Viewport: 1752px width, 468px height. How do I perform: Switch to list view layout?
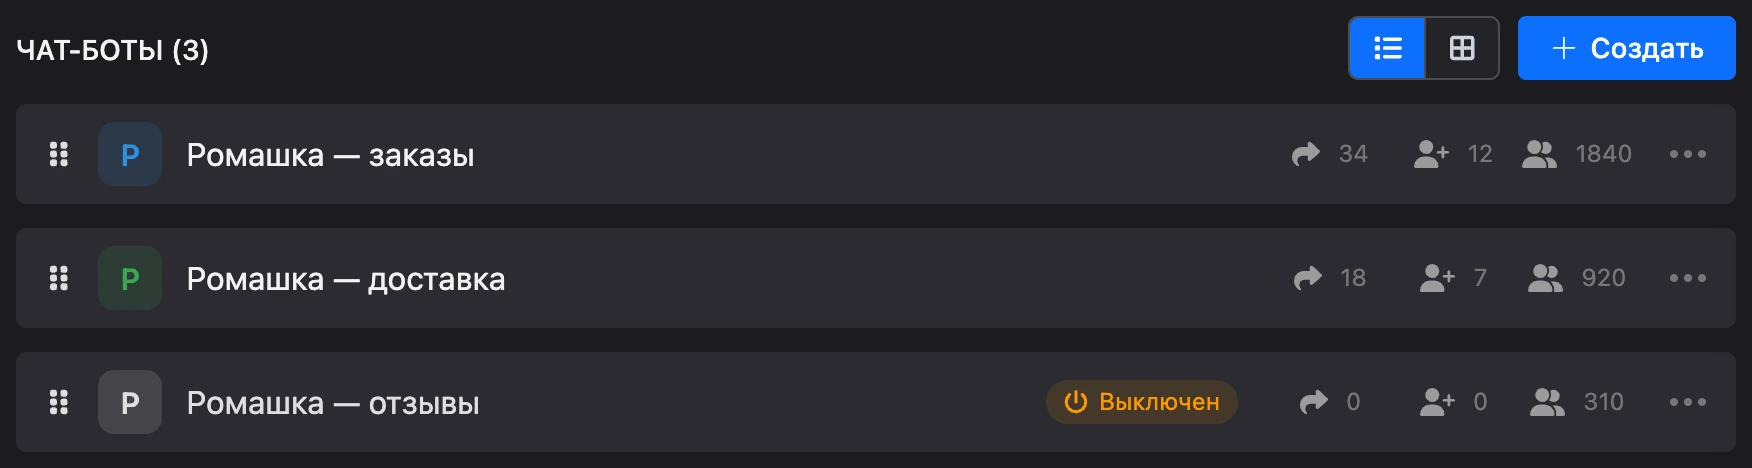click(1387, 48)
